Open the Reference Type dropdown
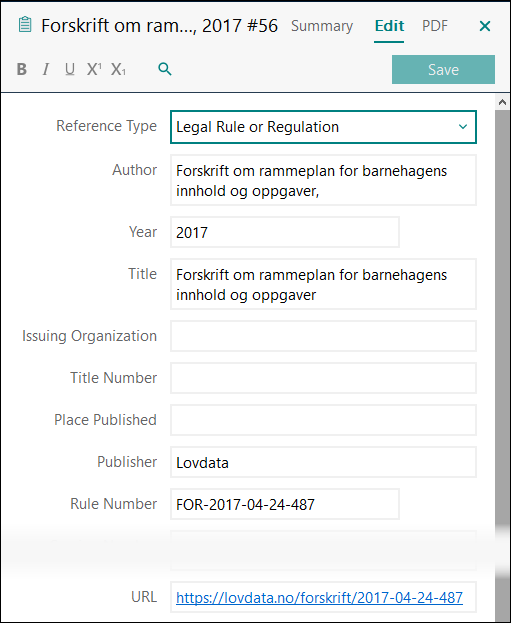Viewport: 511px width, 623px height. (323, 127)
